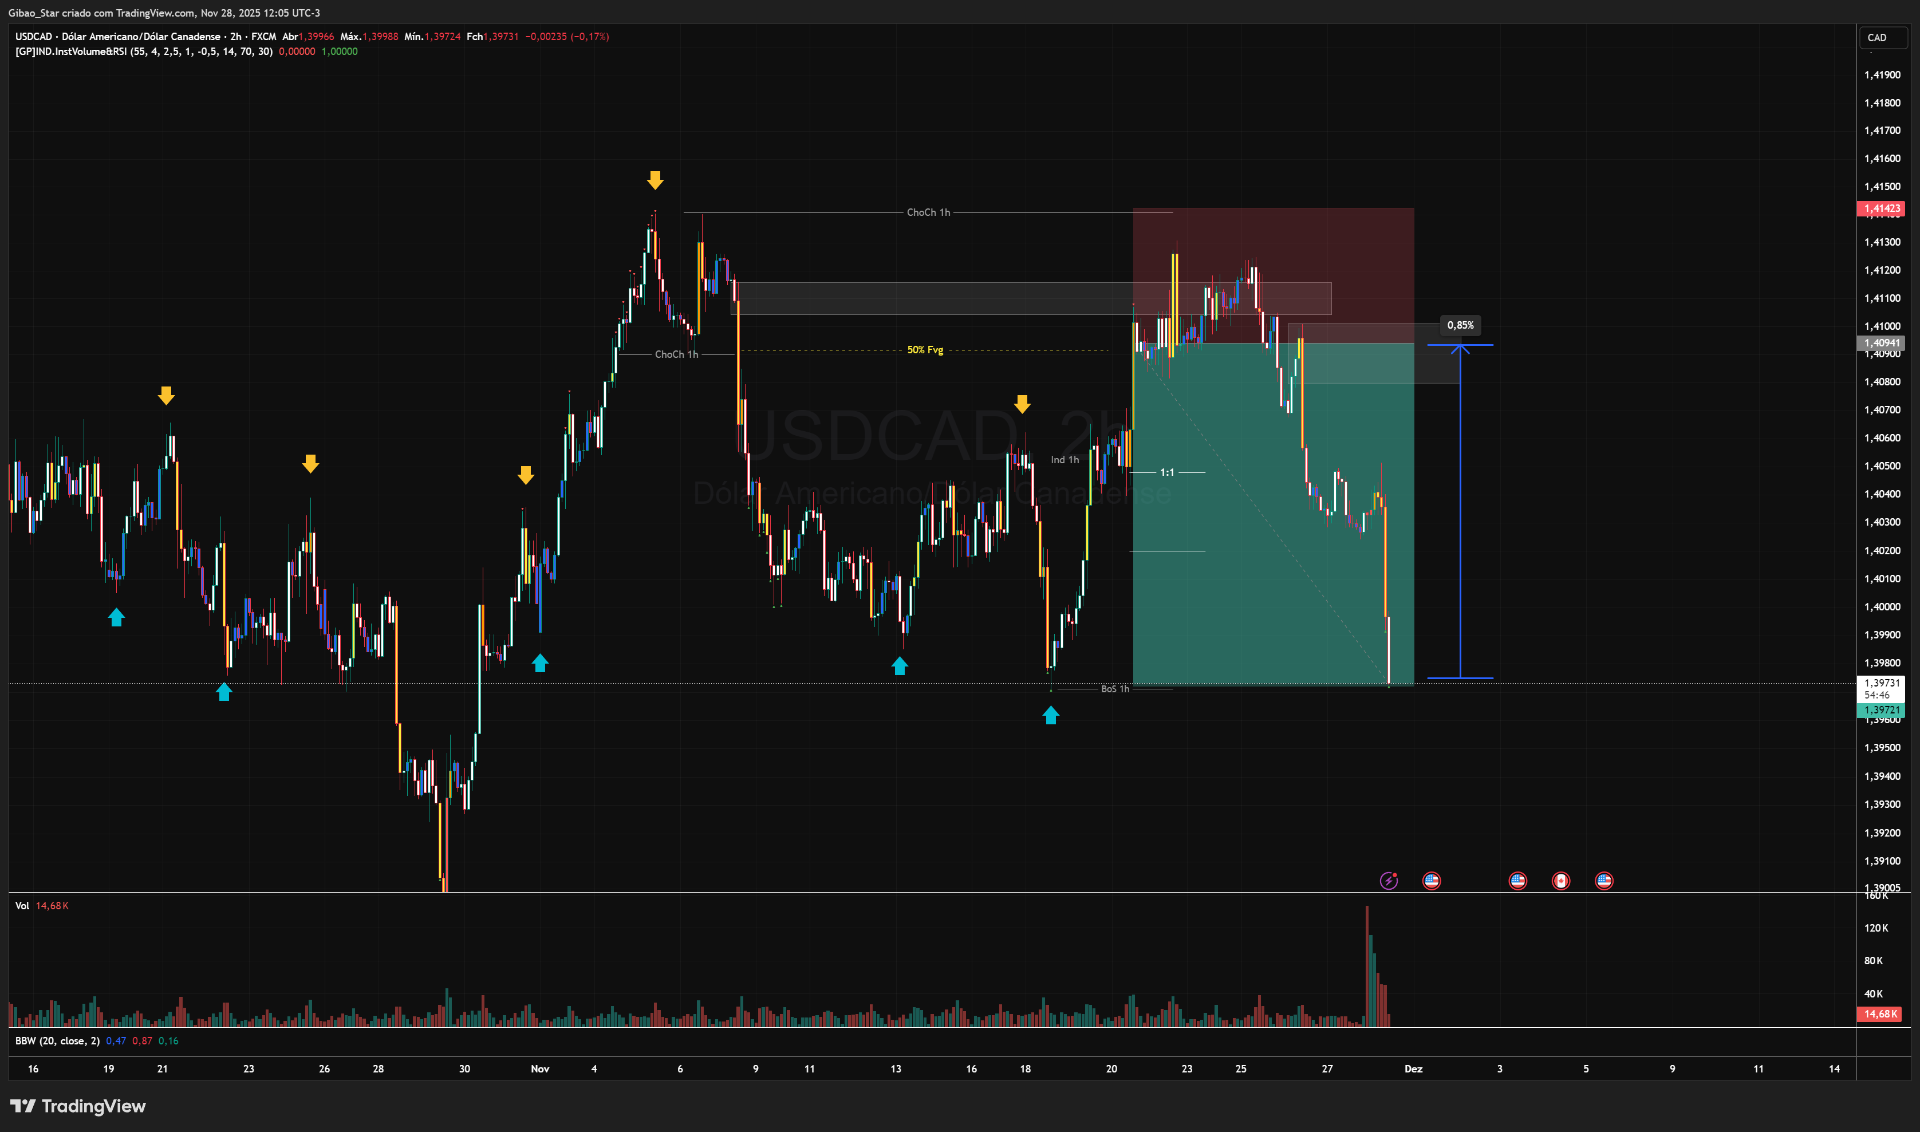The height and width of the screenshot is (1132, 1920).
Task: Select the green 1,39721 target price tag
Action: [x=1881, y=710]
